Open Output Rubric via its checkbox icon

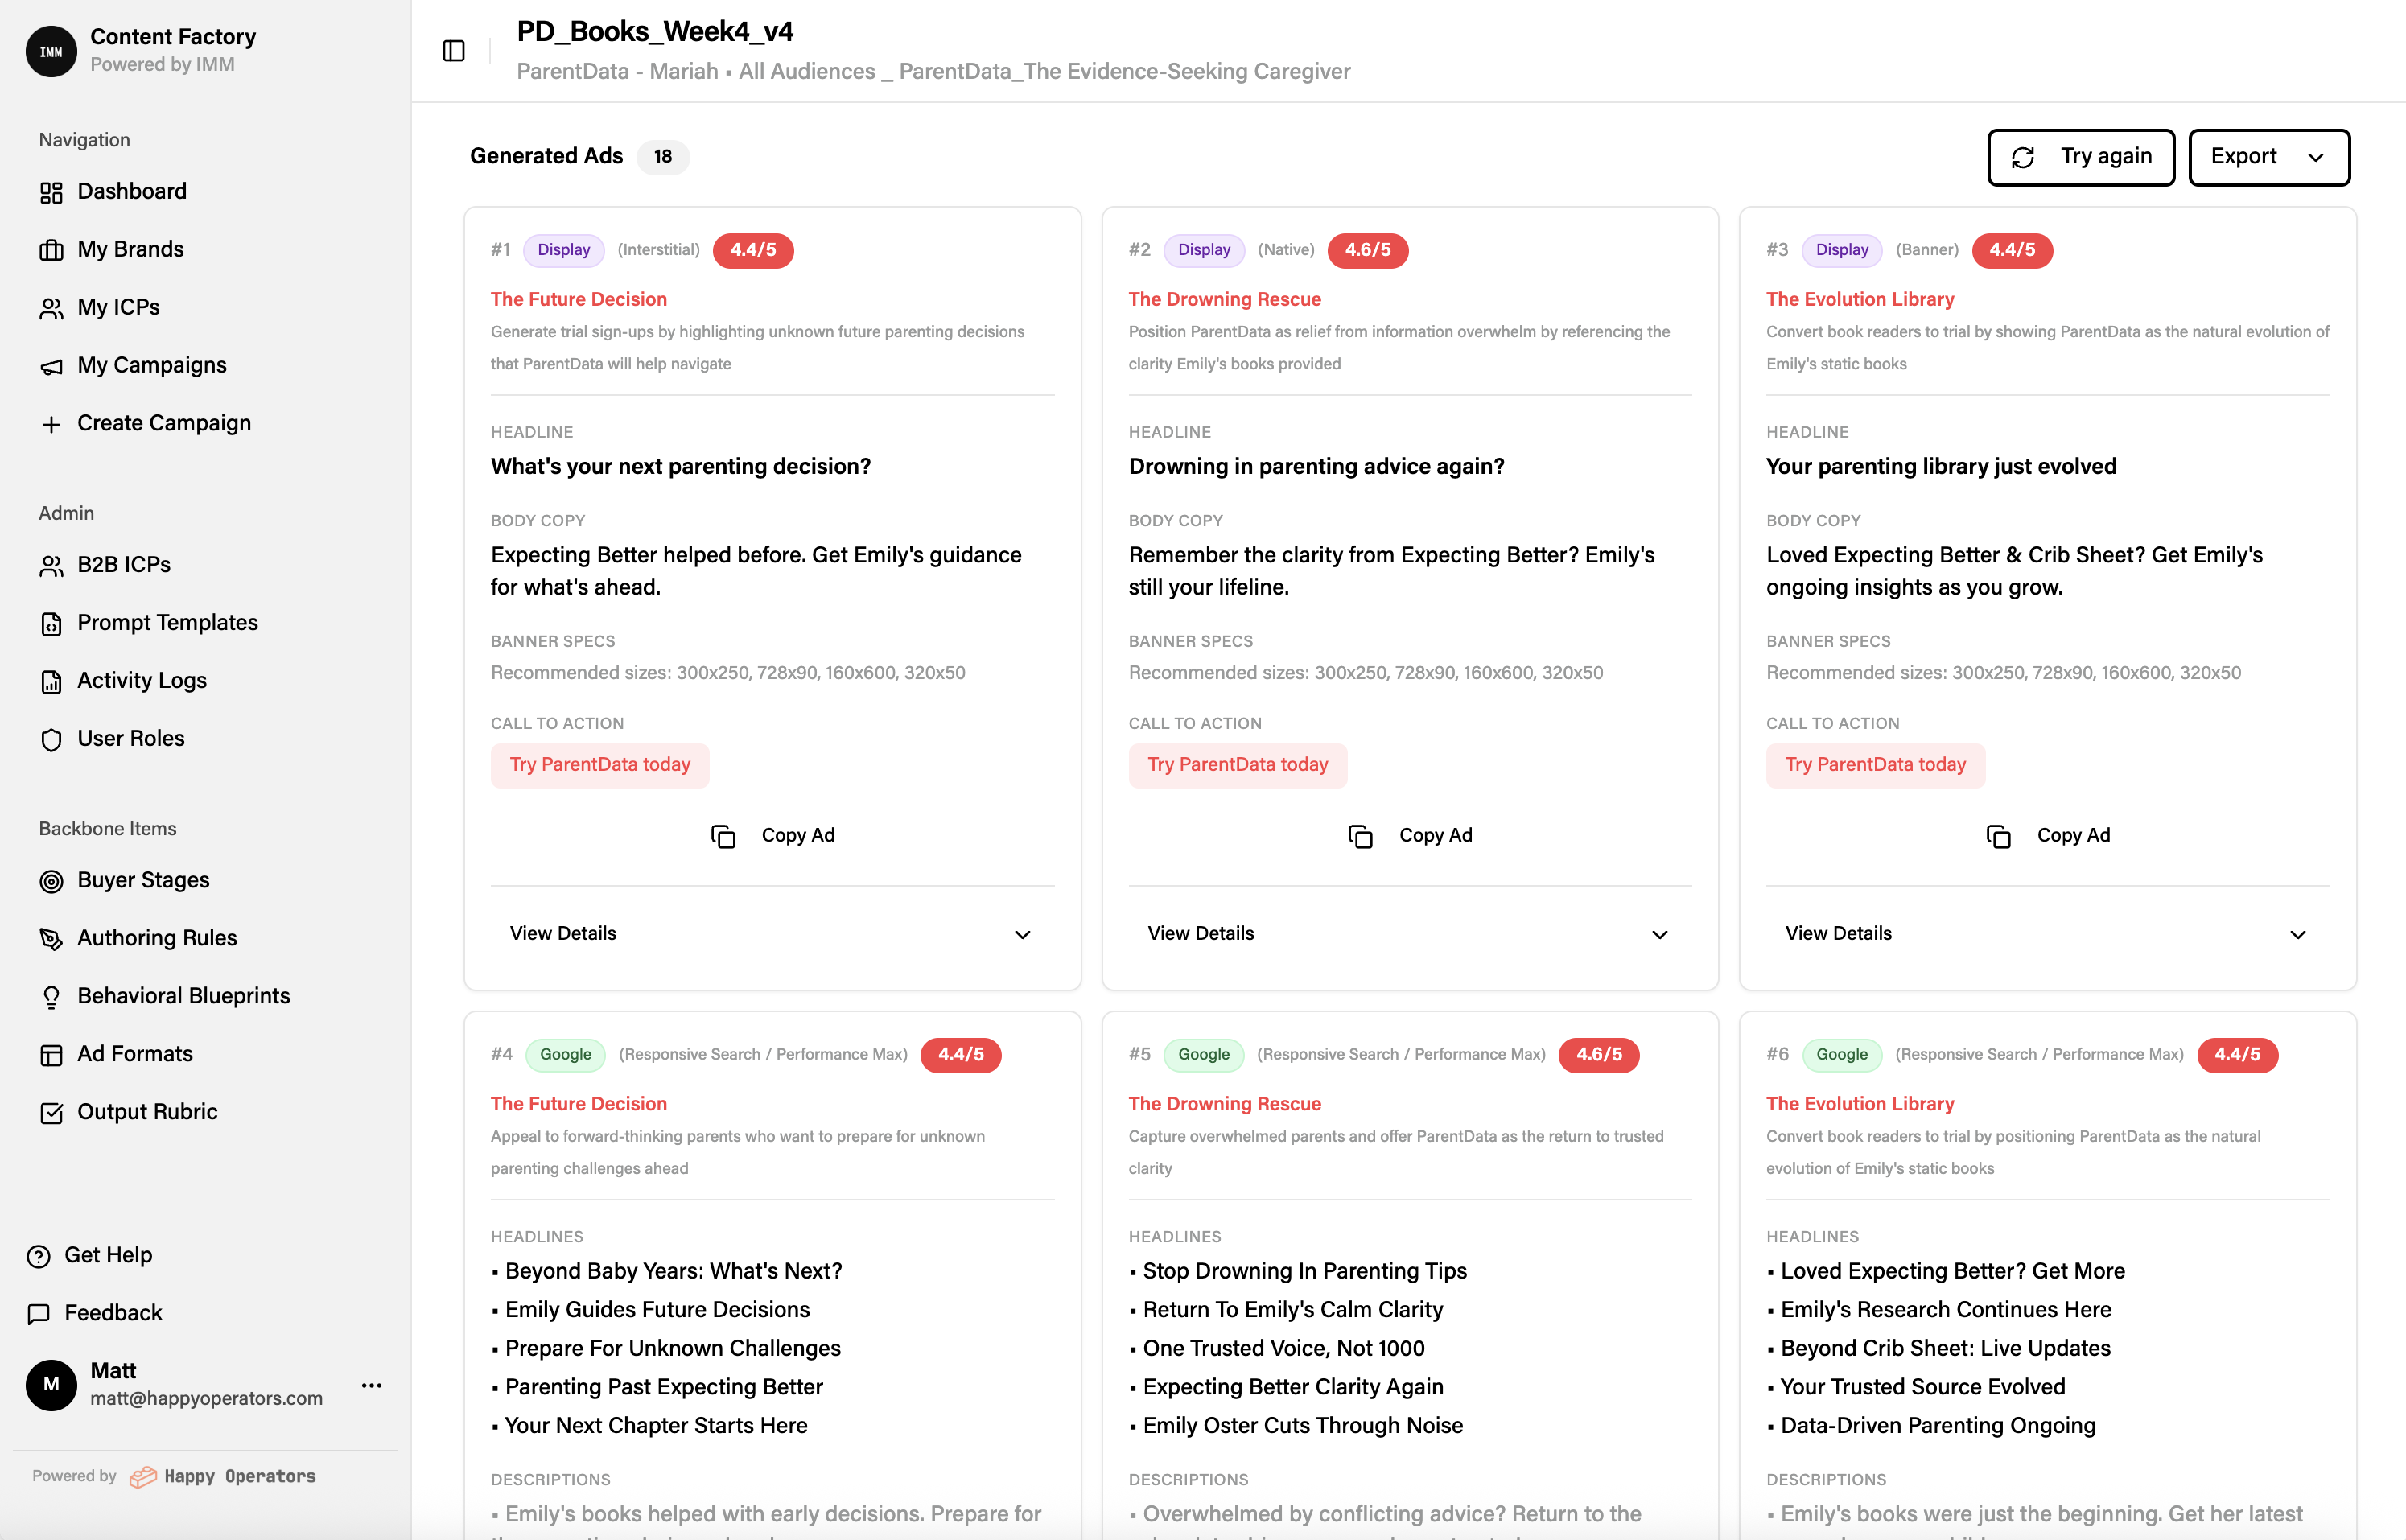click(52, 1112)
